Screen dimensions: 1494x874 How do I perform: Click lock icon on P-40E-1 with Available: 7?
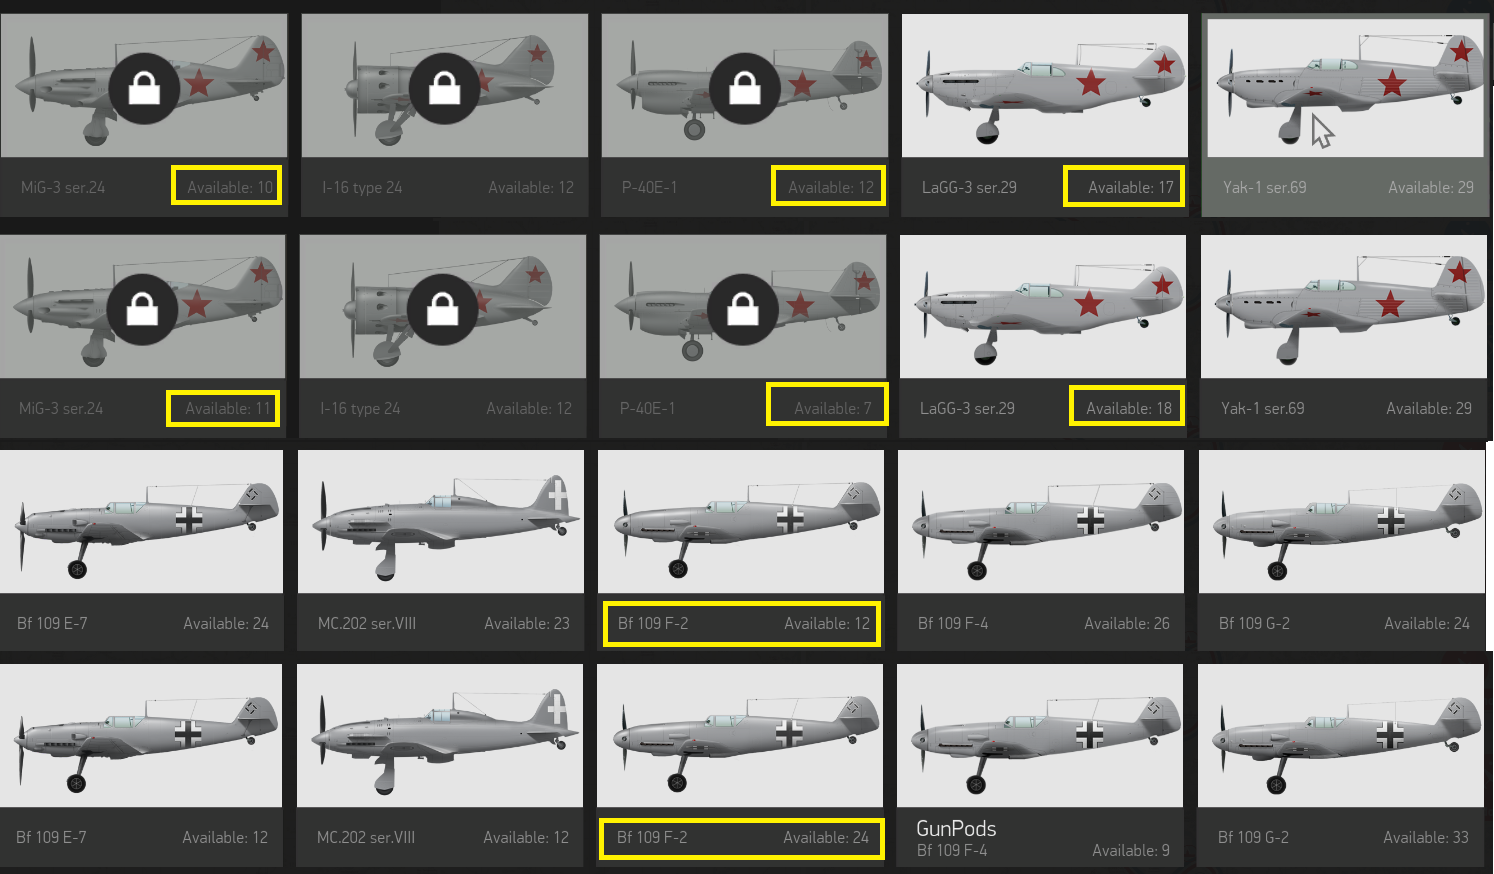pos(743,310)
